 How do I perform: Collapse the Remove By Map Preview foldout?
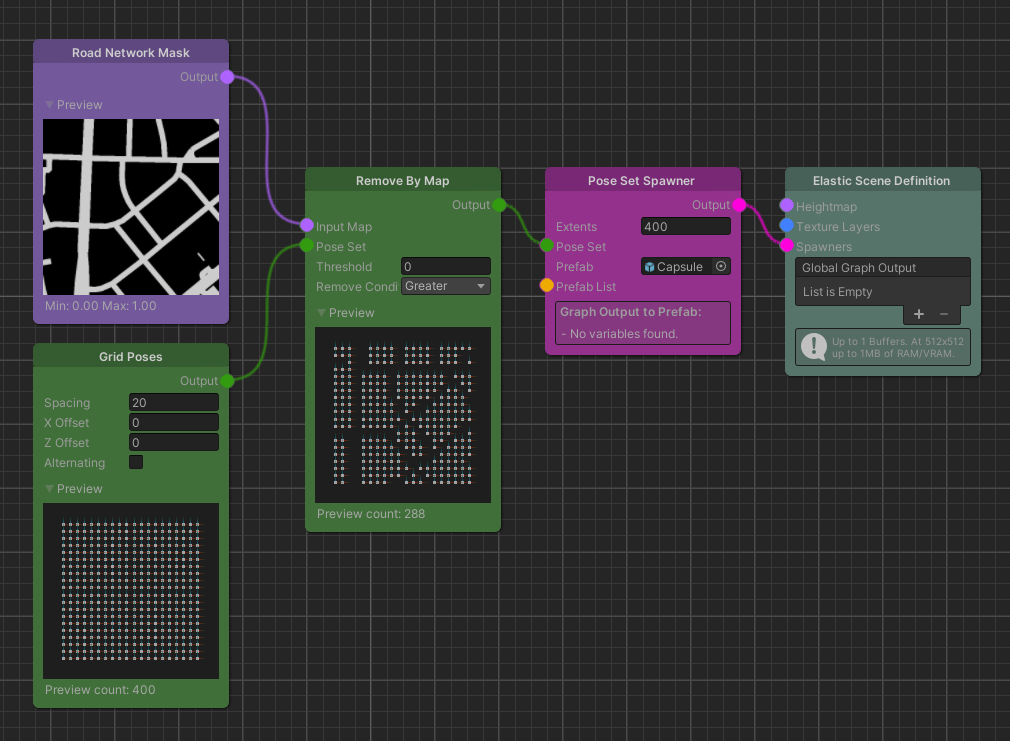coord(322,313)
